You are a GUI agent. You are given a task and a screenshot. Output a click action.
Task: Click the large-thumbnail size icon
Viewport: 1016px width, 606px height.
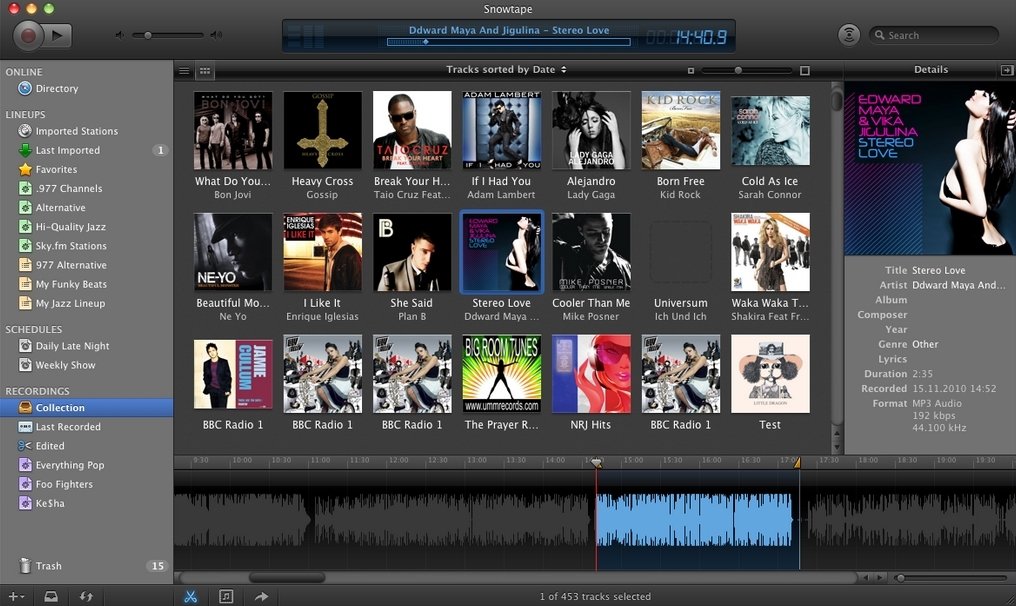(805, 71)
